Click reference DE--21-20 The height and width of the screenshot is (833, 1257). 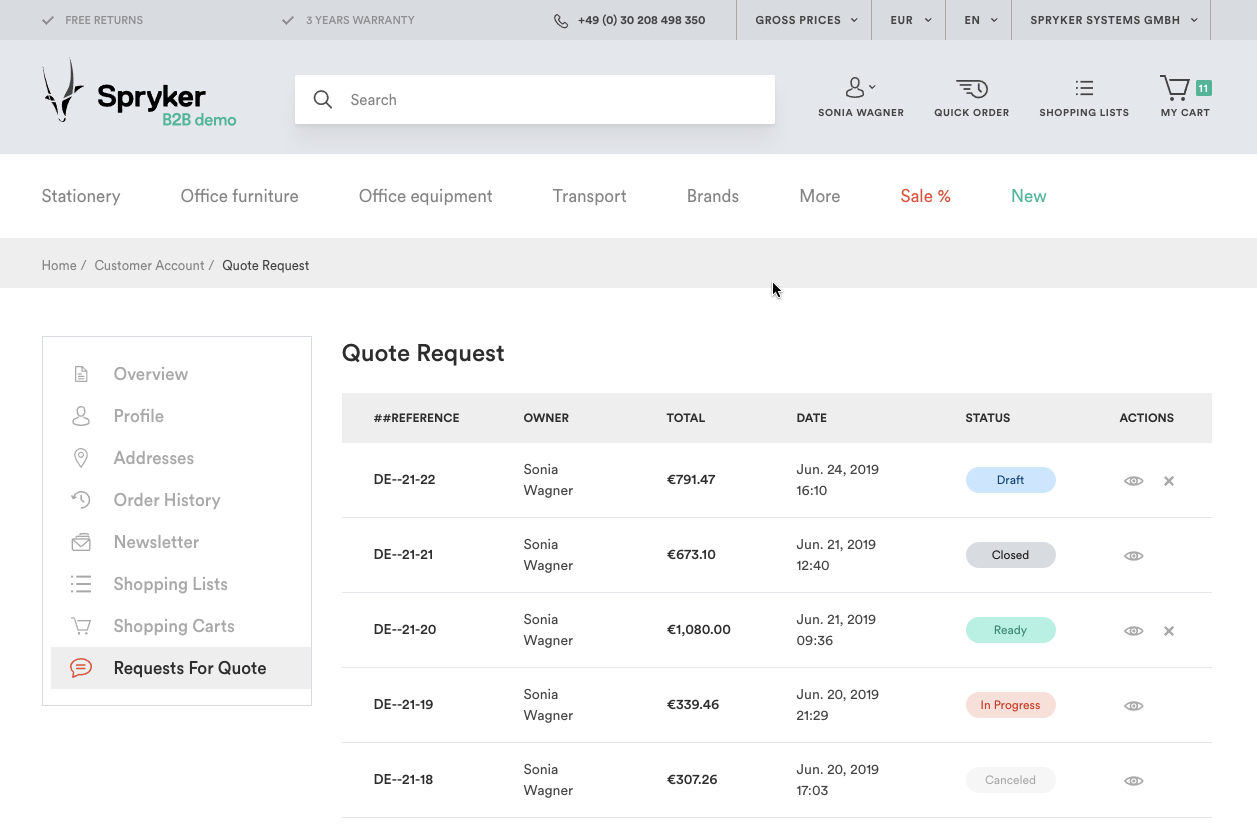[404, 629]
